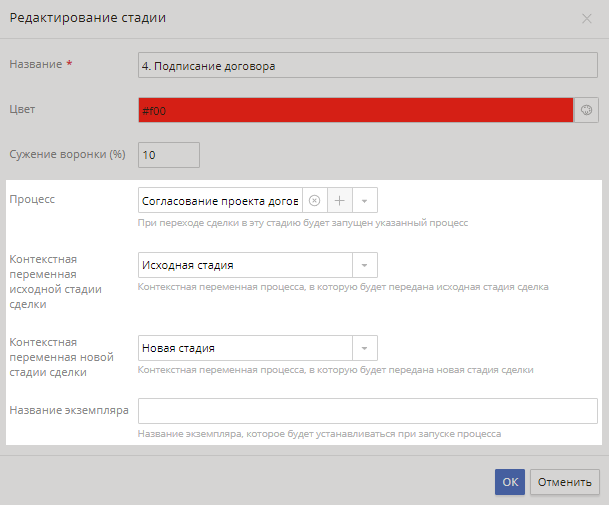This screenshot has height=505, width=609.
Task: Click the 'Сужение воронки (%)' label
Action: coord(68,154)
